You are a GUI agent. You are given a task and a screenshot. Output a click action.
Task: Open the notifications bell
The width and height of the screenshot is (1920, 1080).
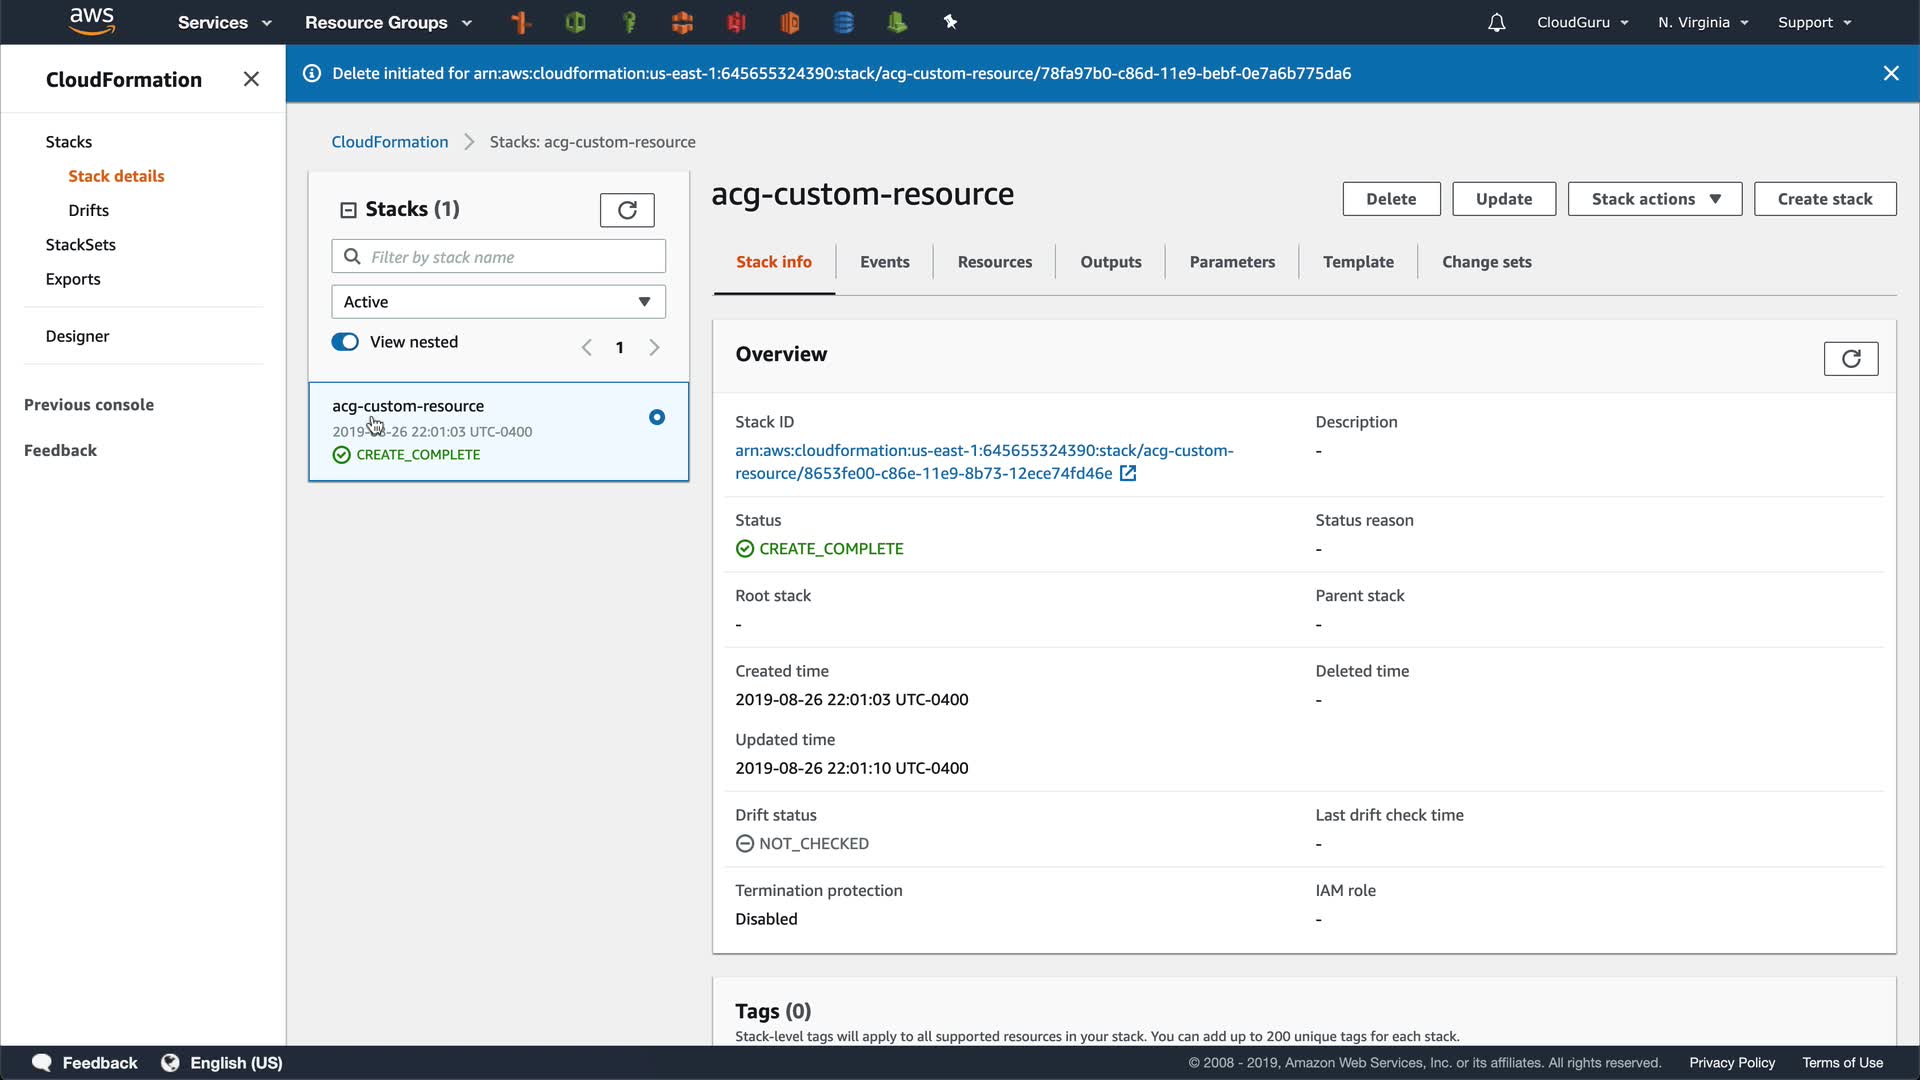pos(1496,22)
